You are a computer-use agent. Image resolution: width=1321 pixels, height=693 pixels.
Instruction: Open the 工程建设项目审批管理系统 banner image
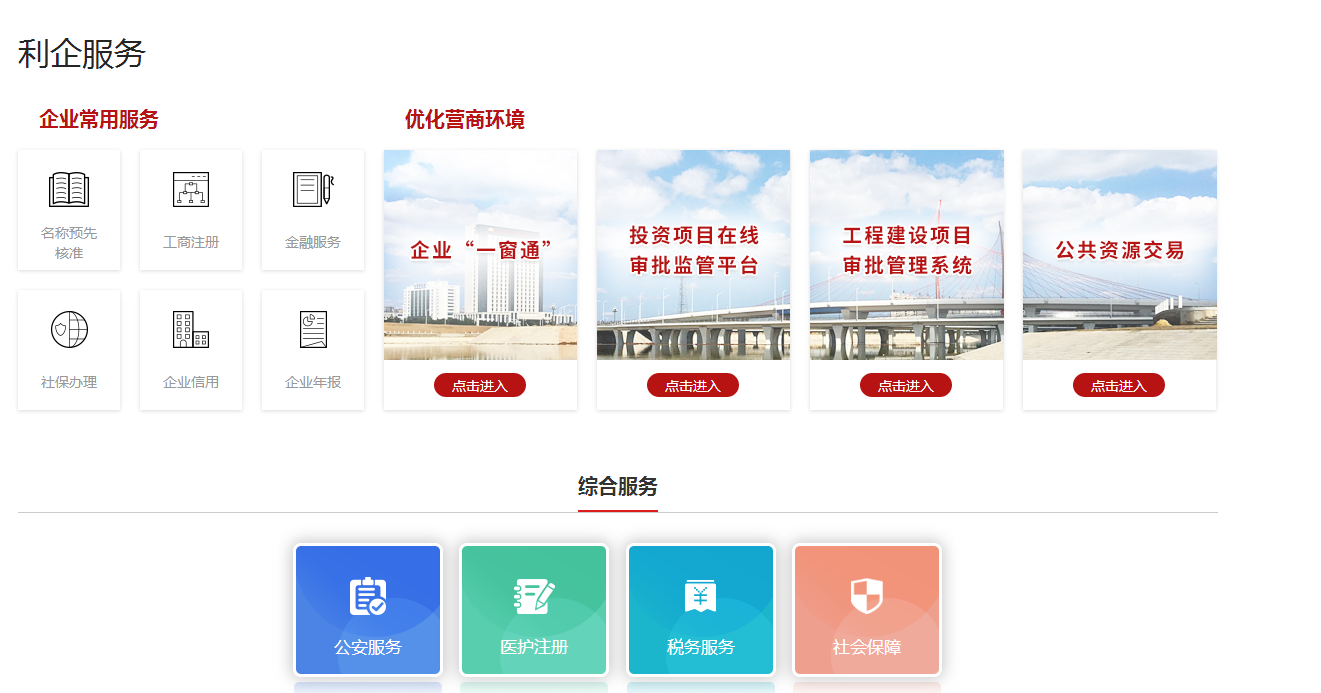click(907, 255)
